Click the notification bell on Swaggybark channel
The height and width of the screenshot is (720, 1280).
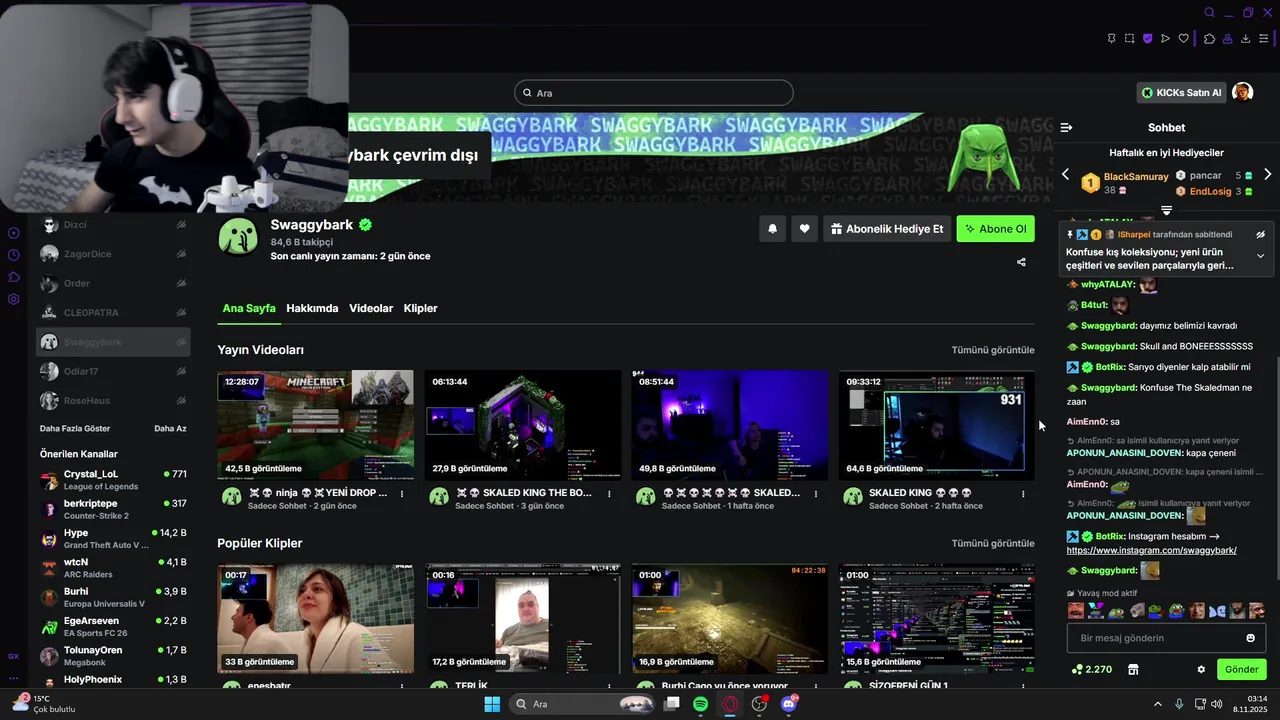click(x=772, y=229)
